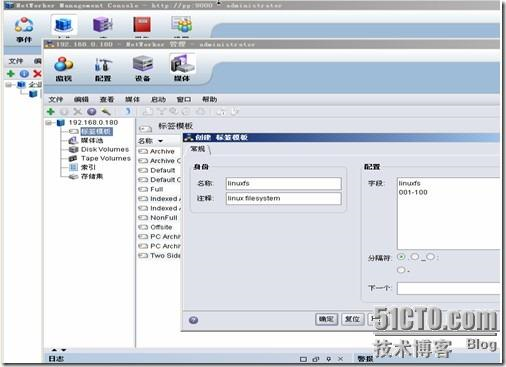Open 文件 menu in the inner window
The height and width of the screenshot is (367, 506).
pyautogui.click(x=56, y=99)
